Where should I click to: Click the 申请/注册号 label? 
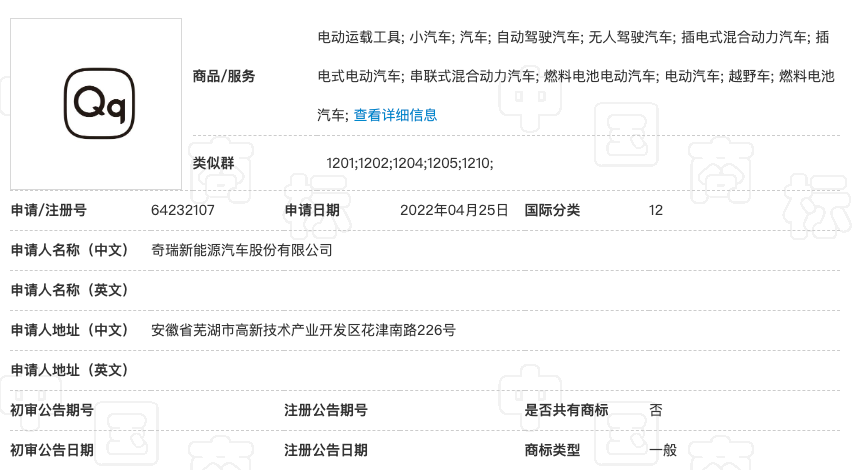click(48, 210)
